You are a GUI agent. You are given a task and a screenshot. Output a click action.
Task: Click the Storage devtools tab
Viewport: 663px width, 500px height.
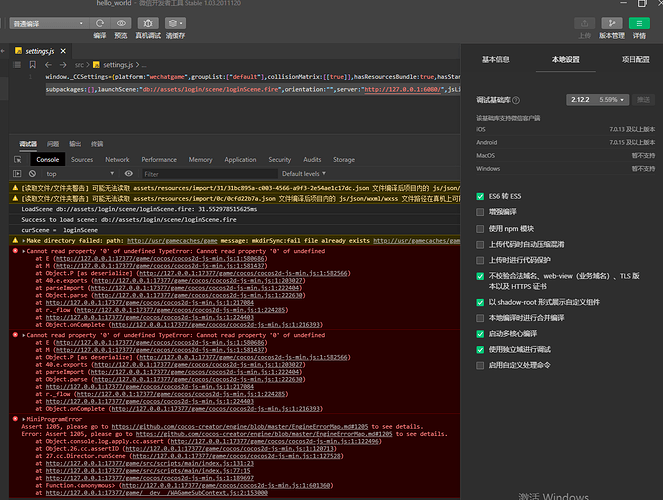344,159
